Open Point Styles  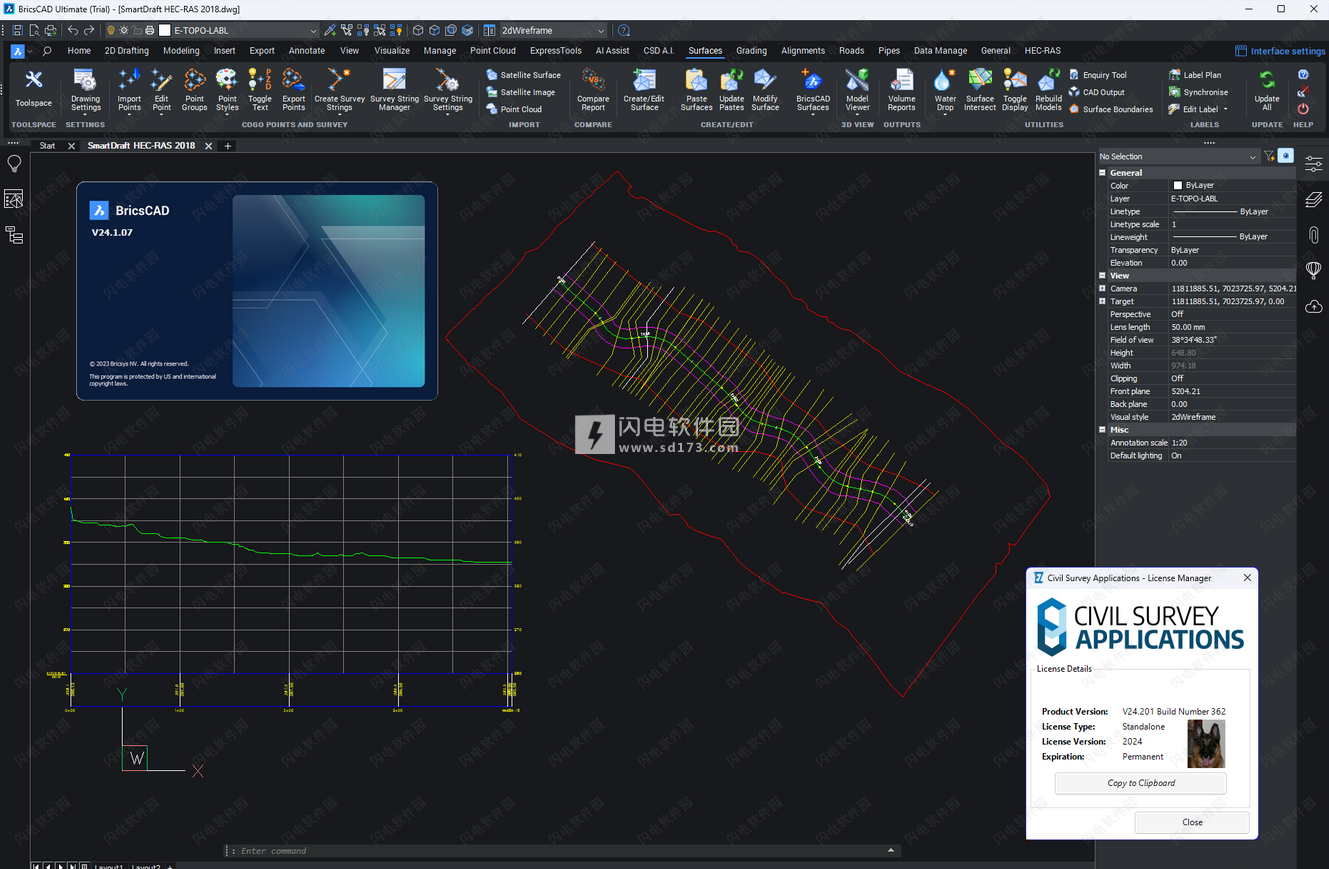[227, 90]
